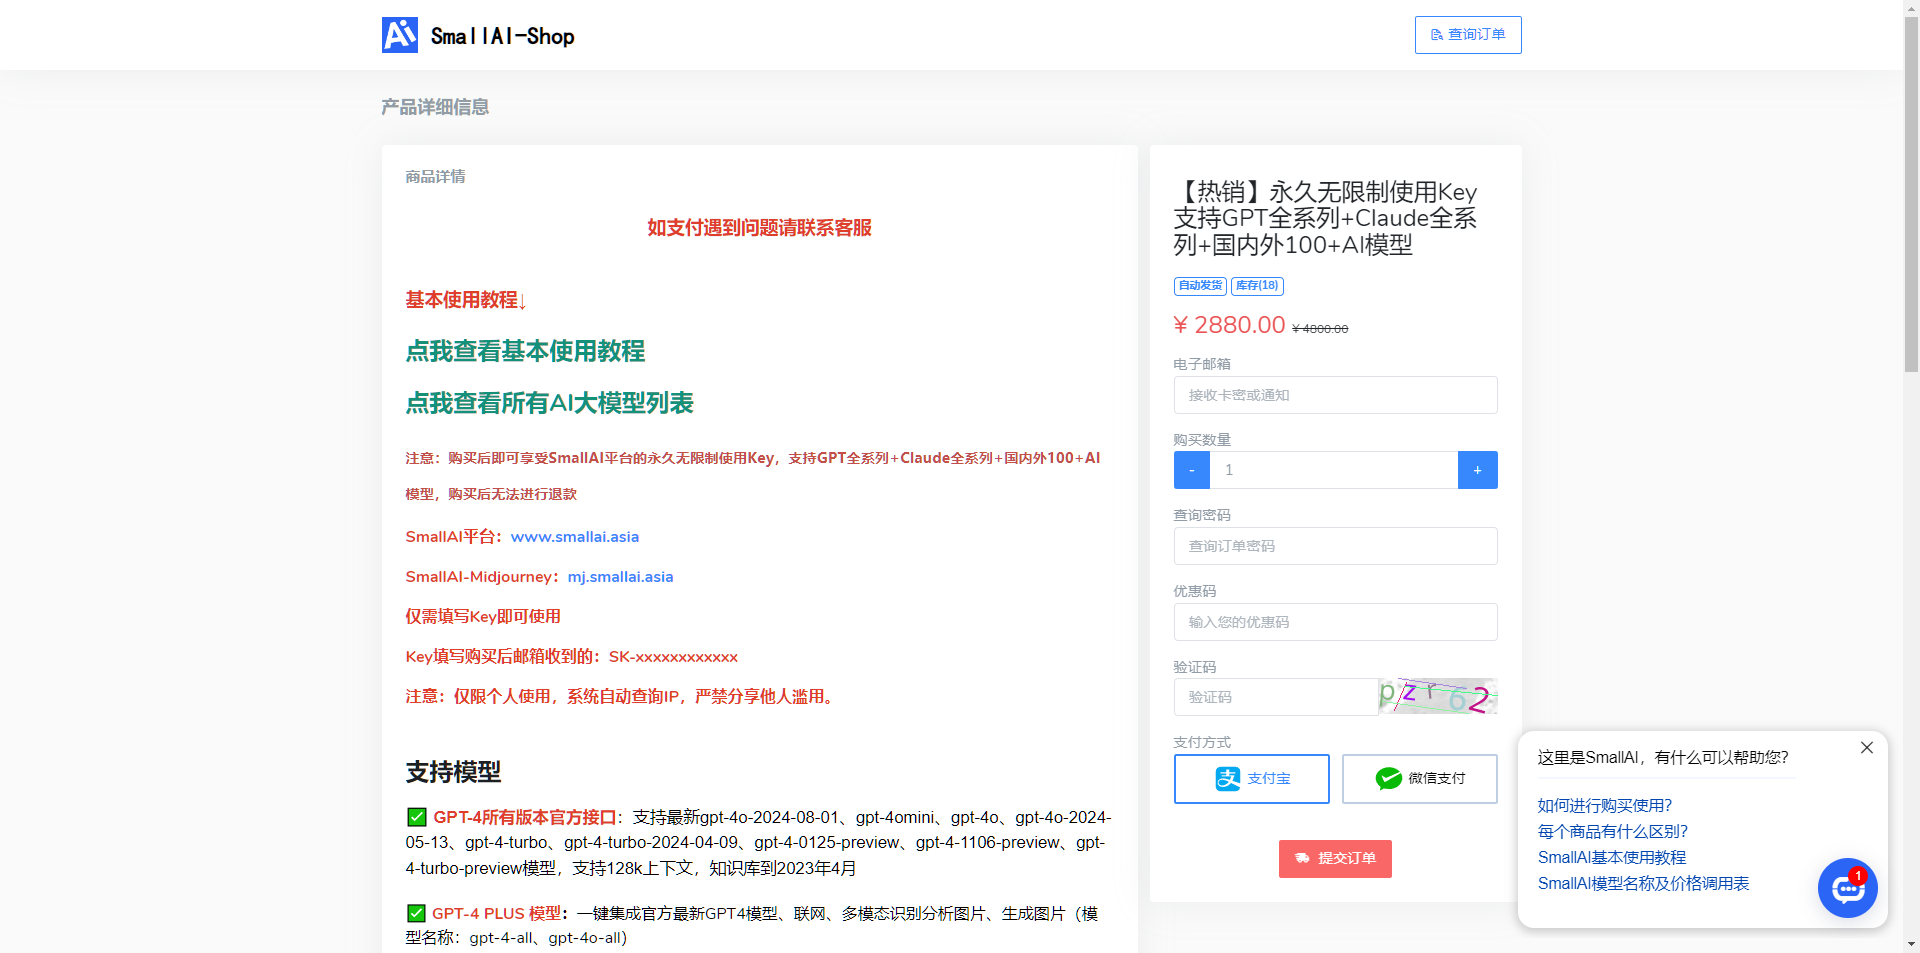Open 点我查看基本使用教程 link
This screenshot has width=1920, height=953.
(x=525, y=351)
